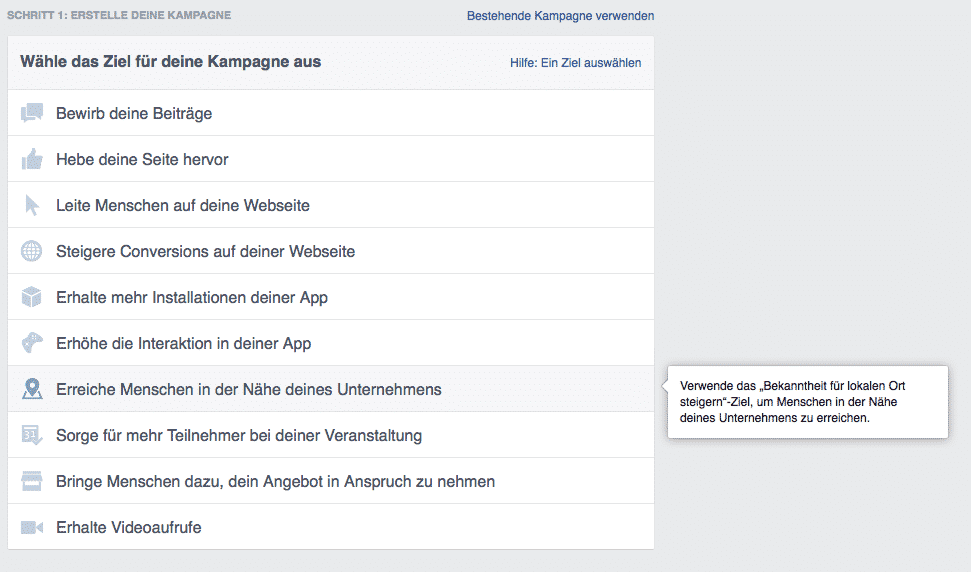Choose Hebe deine Seite hervor
The image size is (971, 572).
tap(142, 159)
